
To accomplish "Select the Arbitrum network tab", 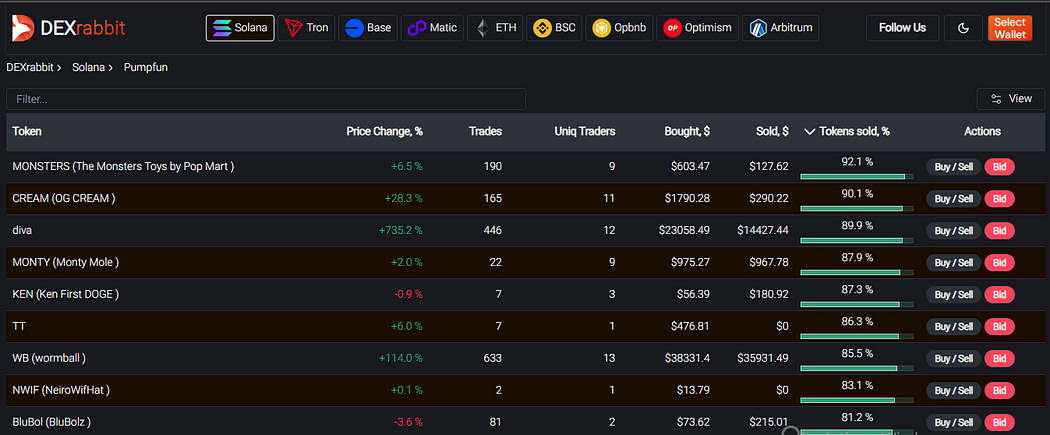I will (780, 28).
